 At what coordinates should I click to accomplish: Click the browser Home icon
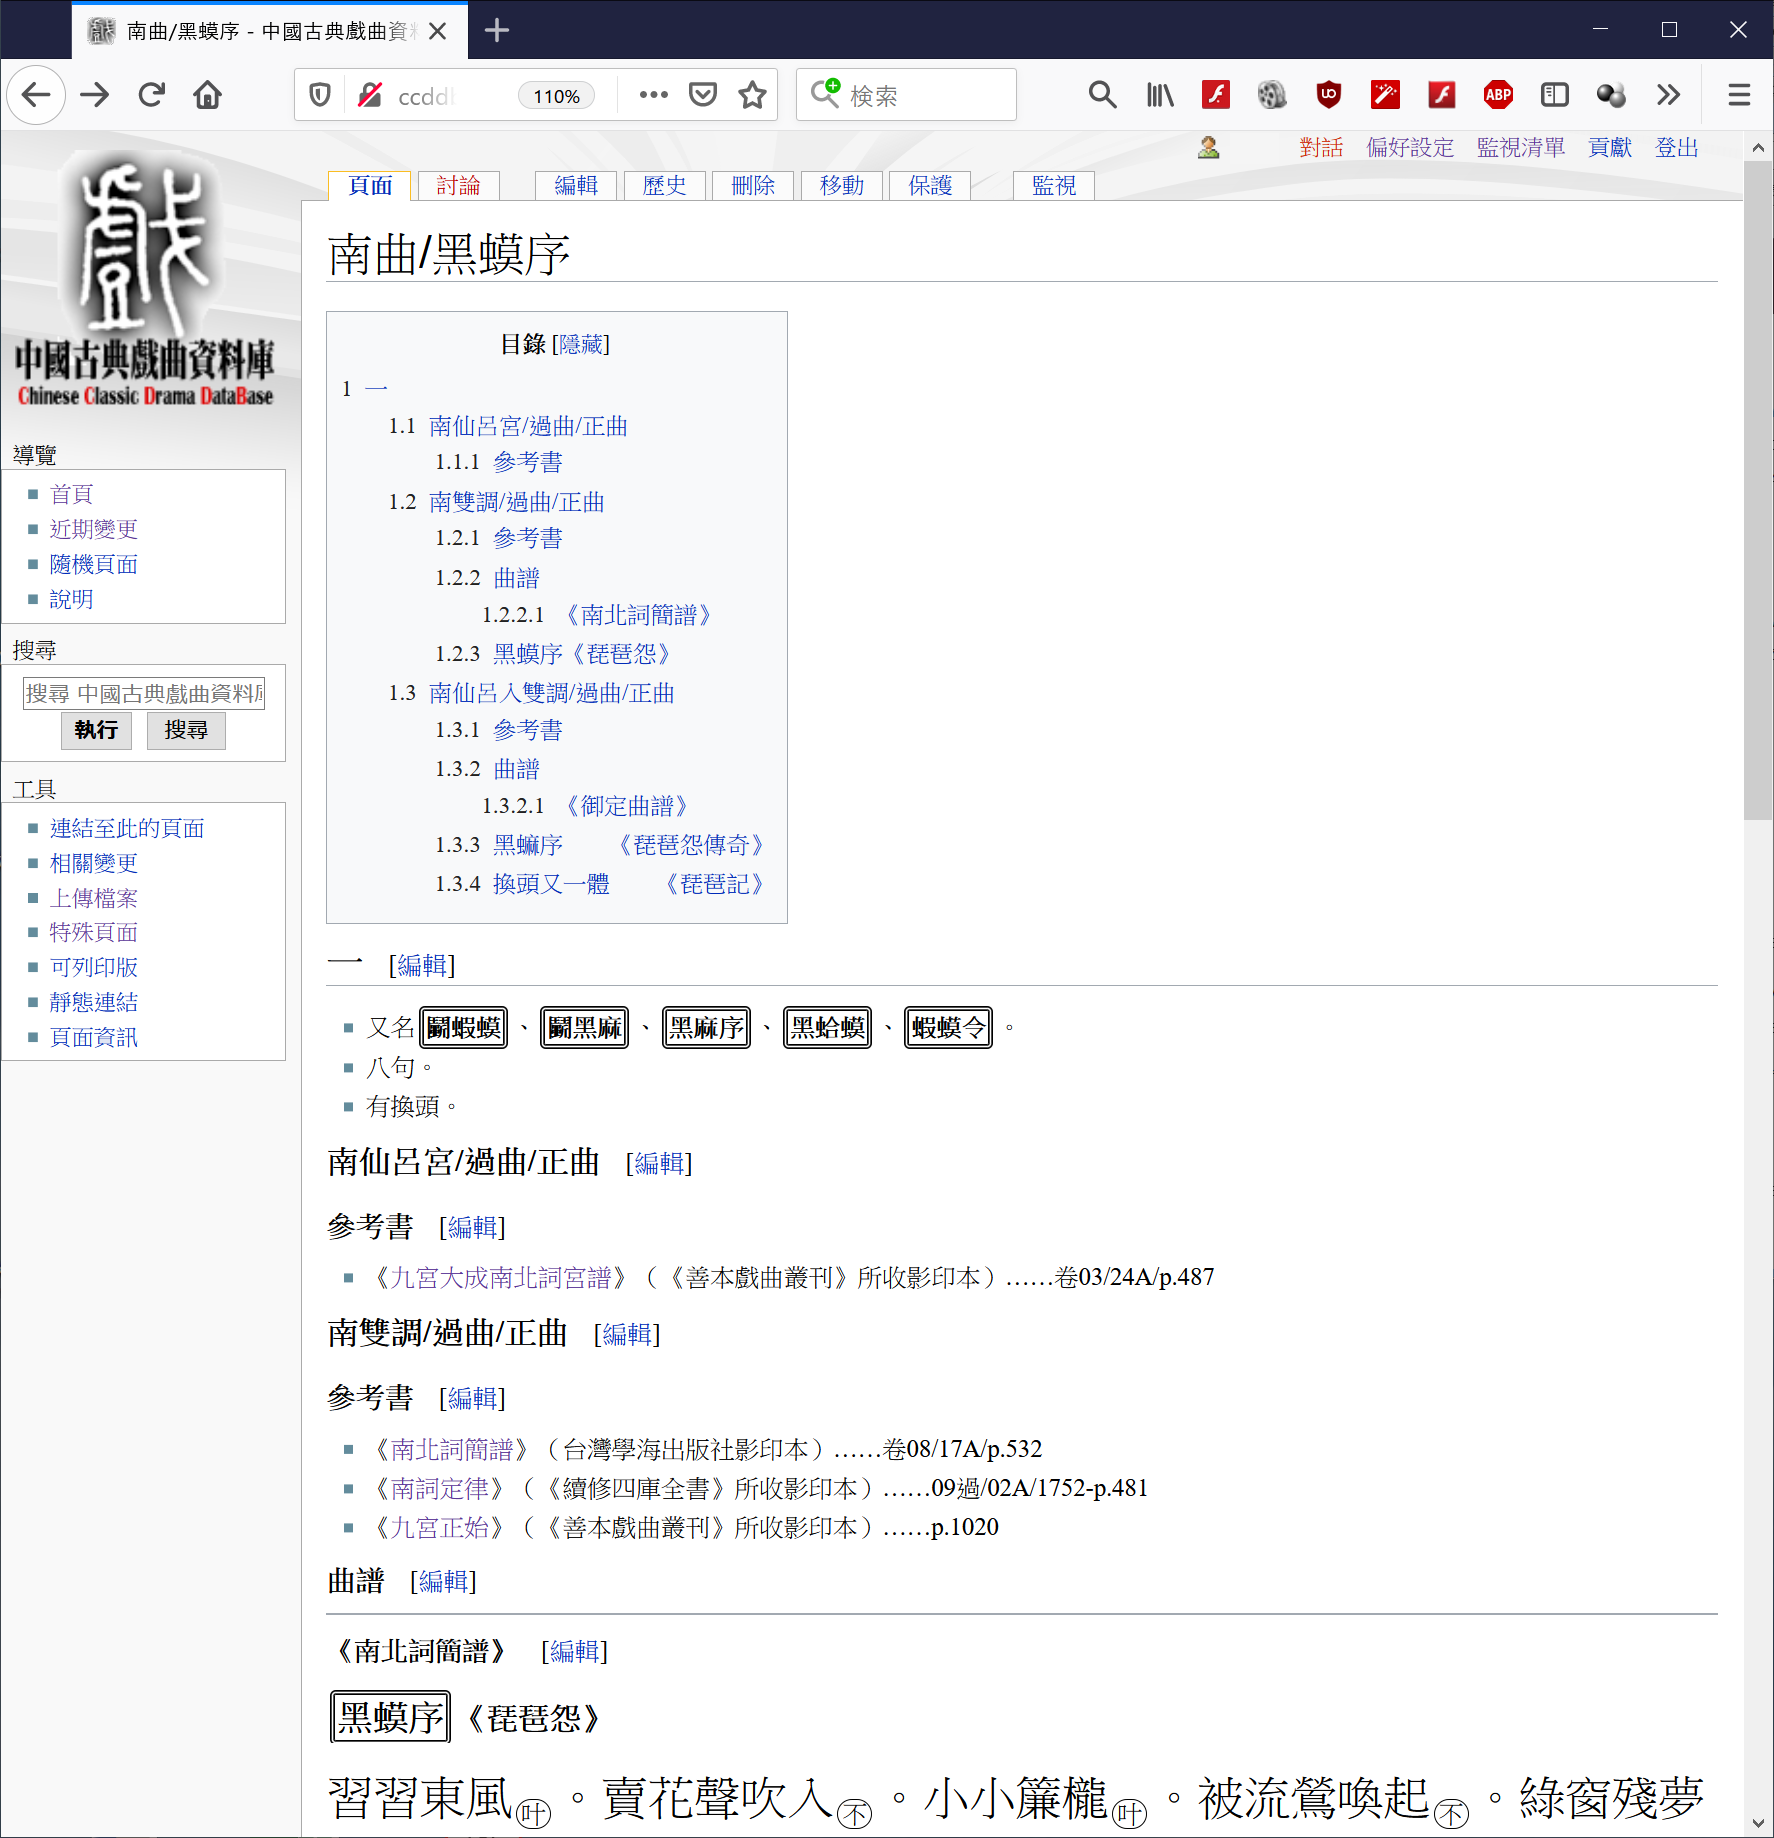coord(208,95)
